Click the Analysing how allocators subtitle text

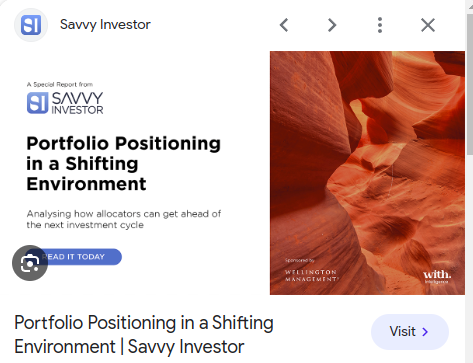click(x=124, y=219)
